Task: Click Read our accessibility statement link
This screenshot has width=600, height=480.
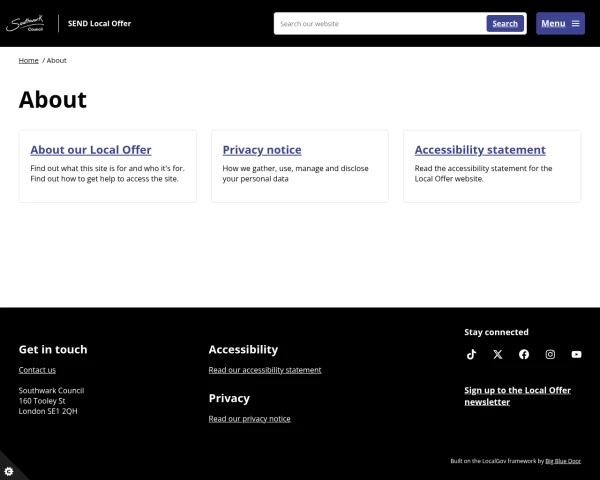Action: pos(265,370)
